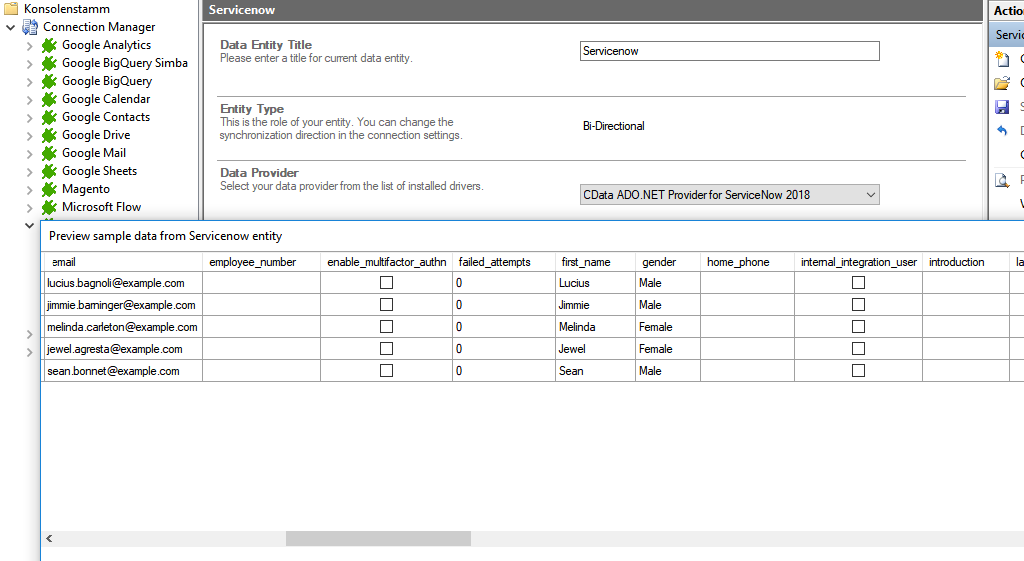1024x561 pixels.
Task: Check internal_integration_user for Sean row
Action: click(x=859, y=371)
